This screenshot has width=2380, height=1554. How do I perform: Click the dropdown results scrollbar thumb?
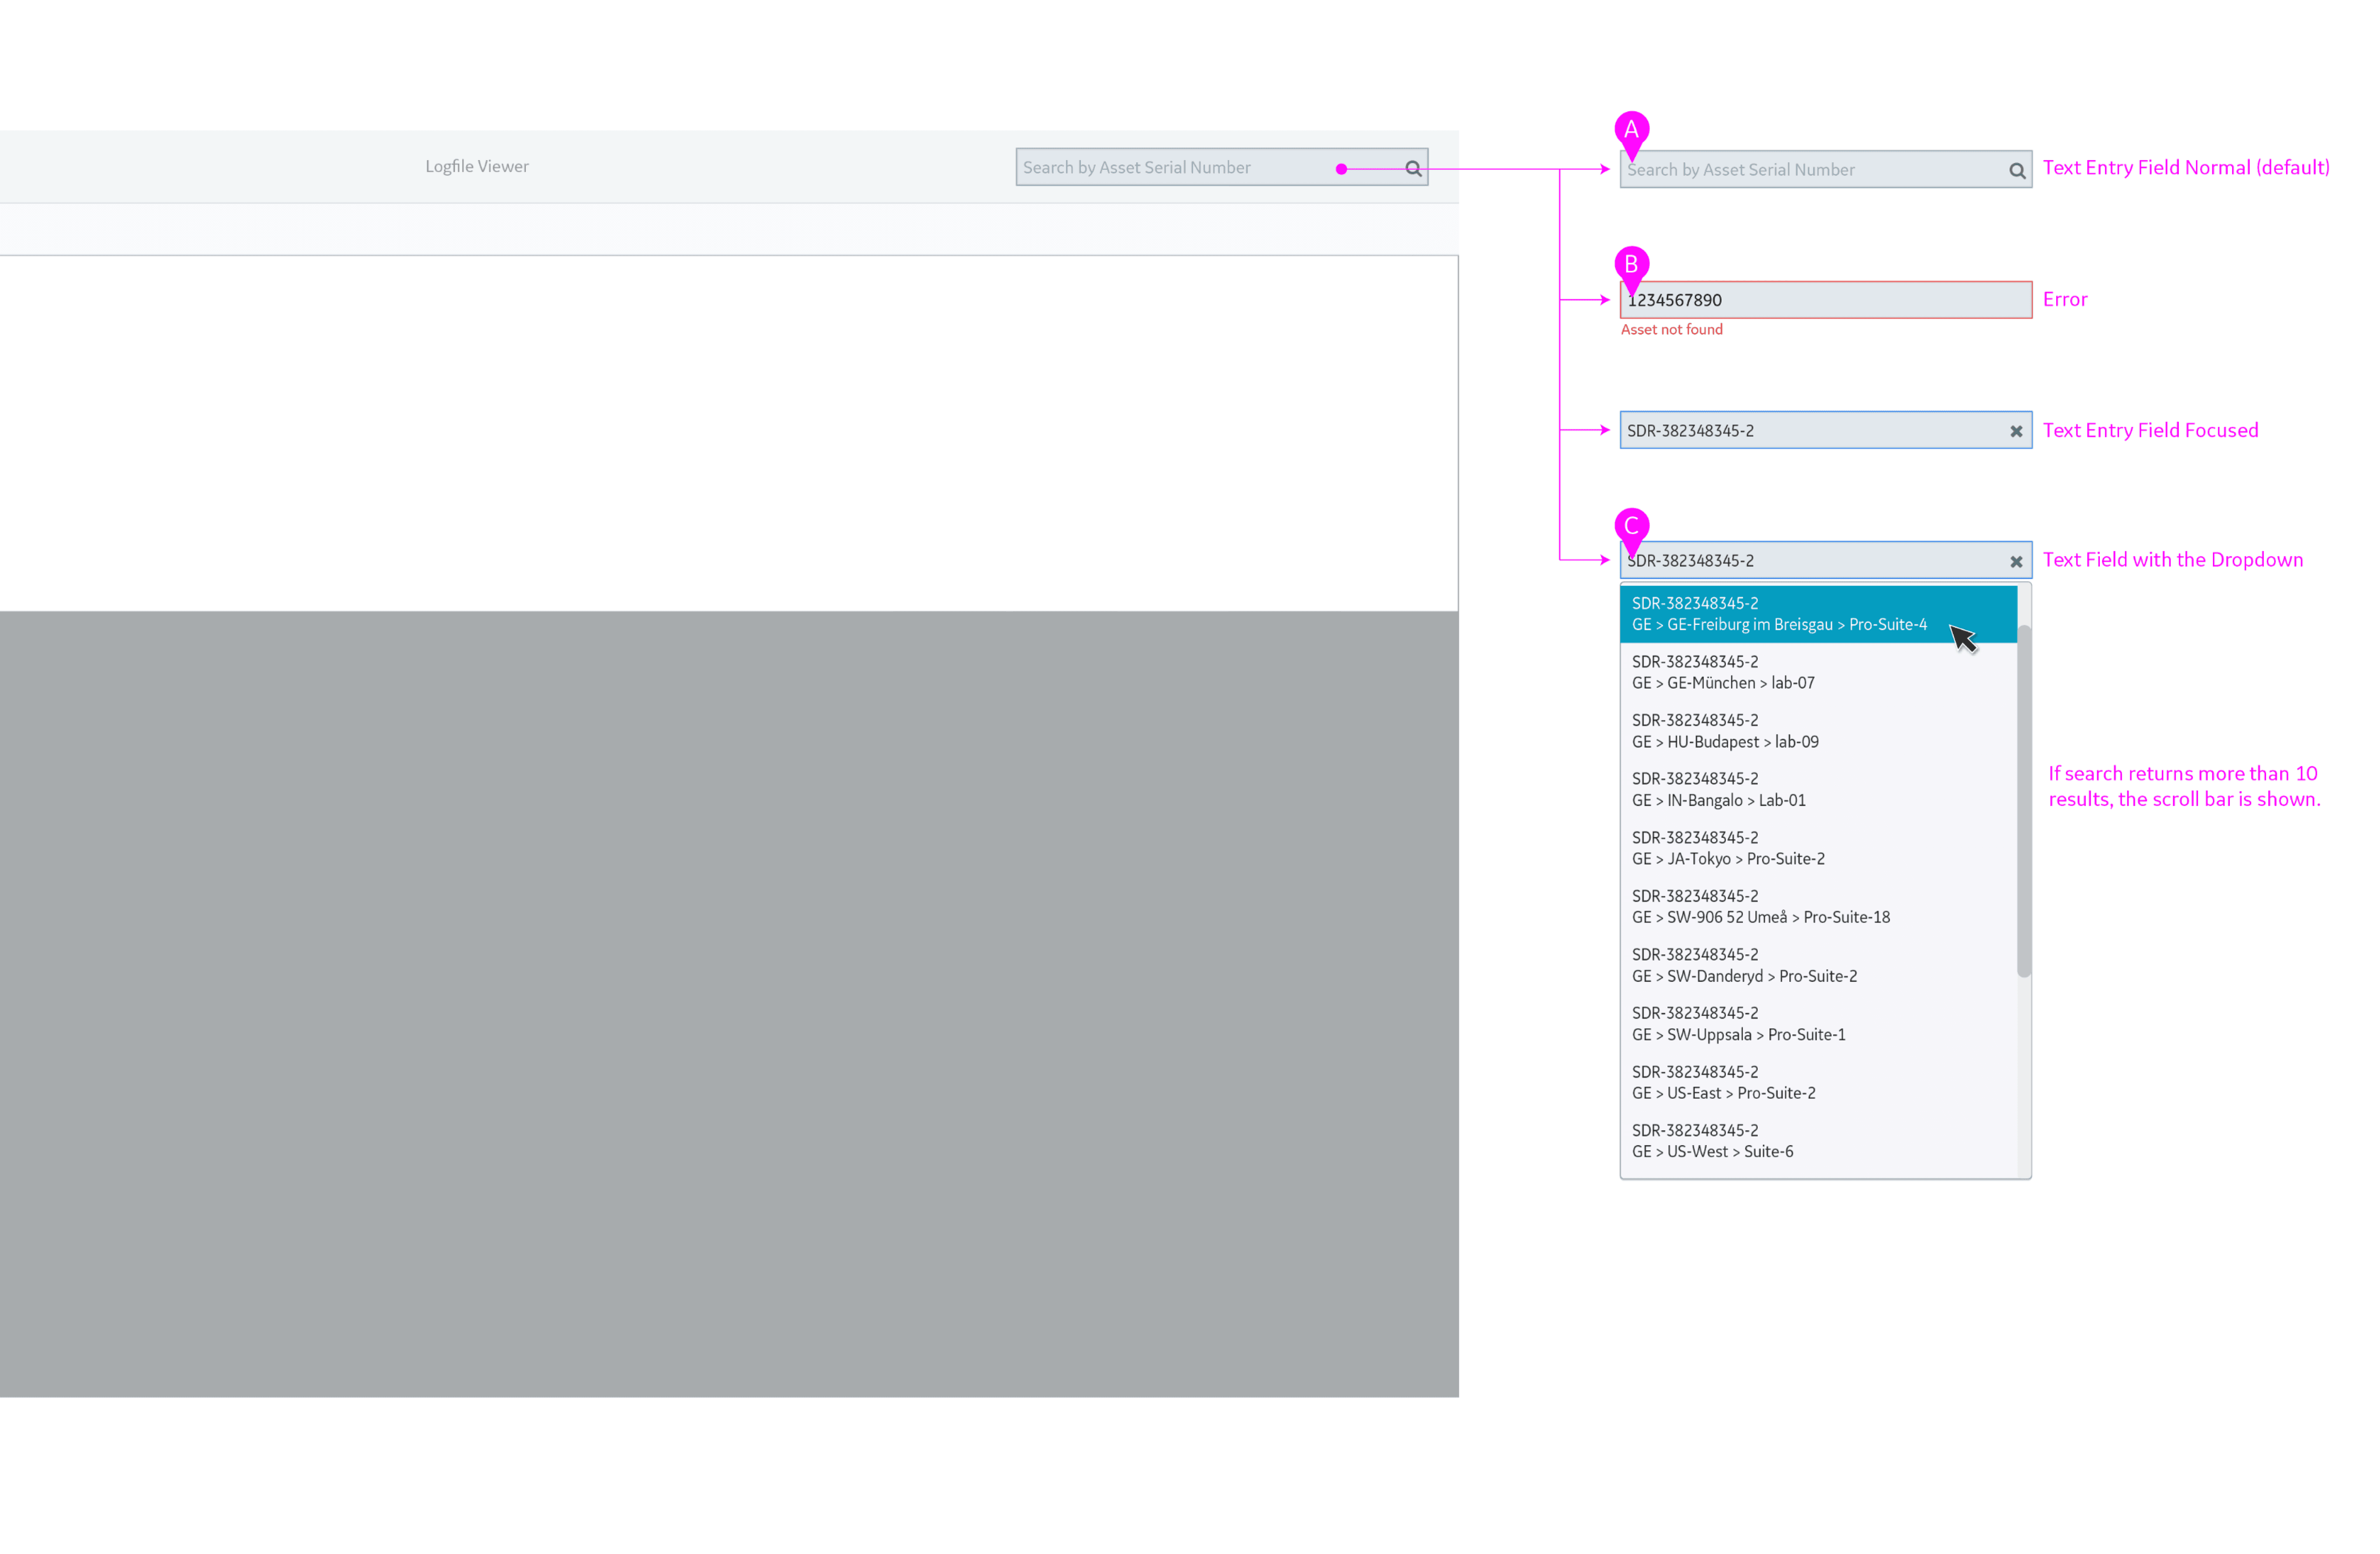[2024, 800]
